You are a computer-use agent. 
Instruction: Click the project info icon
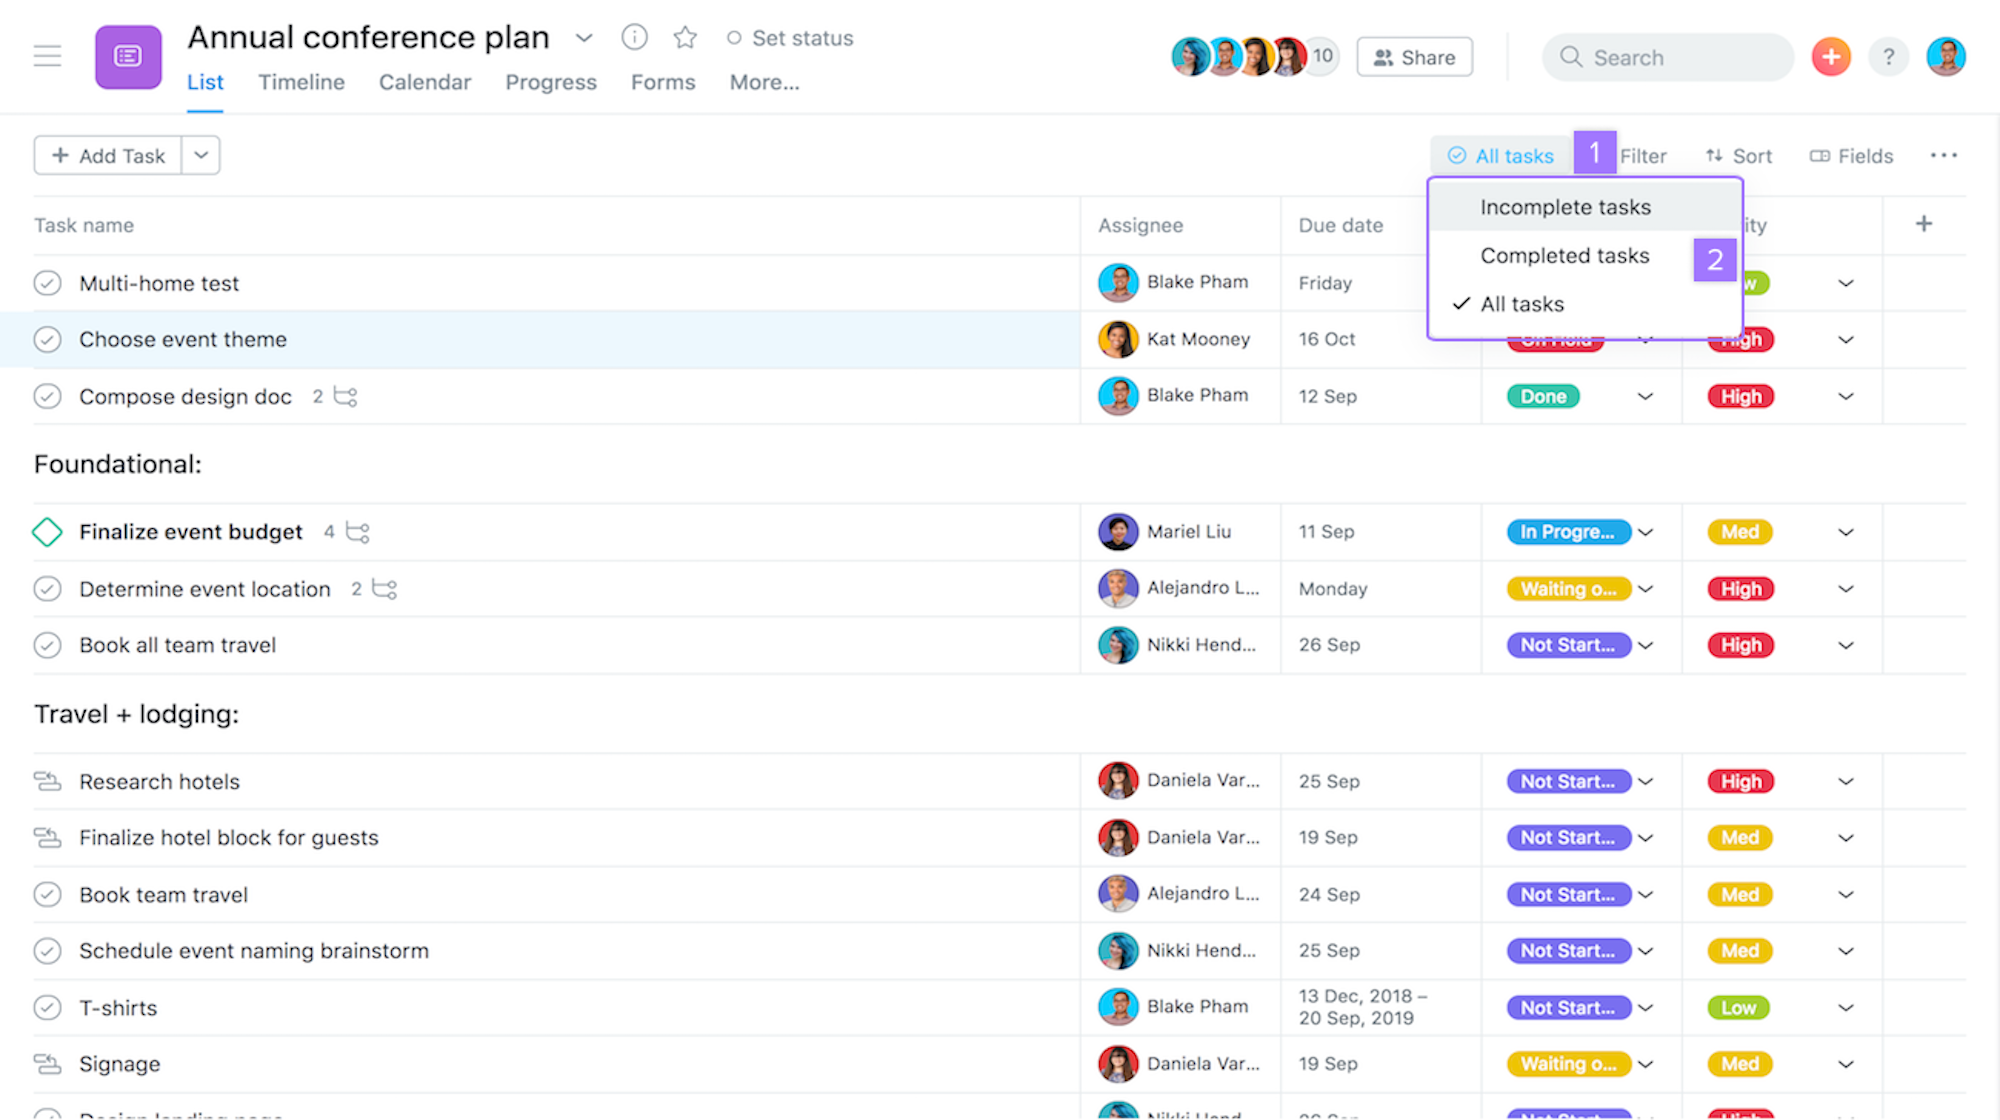[x=635, y=36]
